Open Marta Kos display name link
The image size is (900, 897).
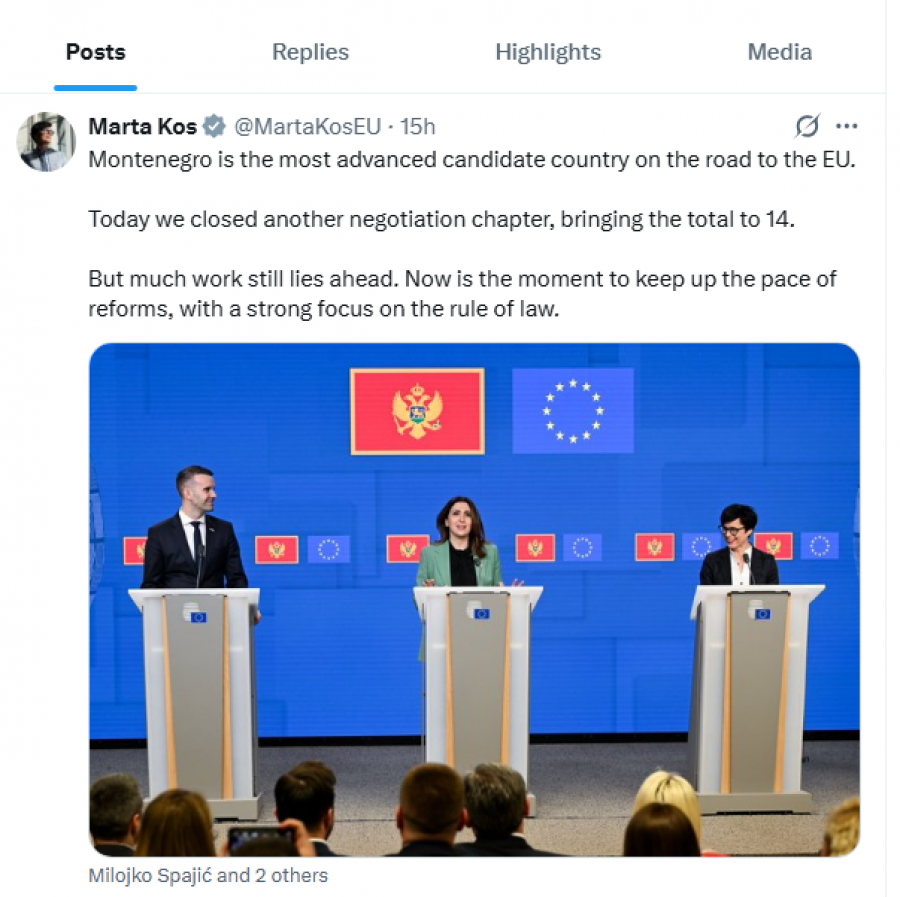tap(142, 126)
